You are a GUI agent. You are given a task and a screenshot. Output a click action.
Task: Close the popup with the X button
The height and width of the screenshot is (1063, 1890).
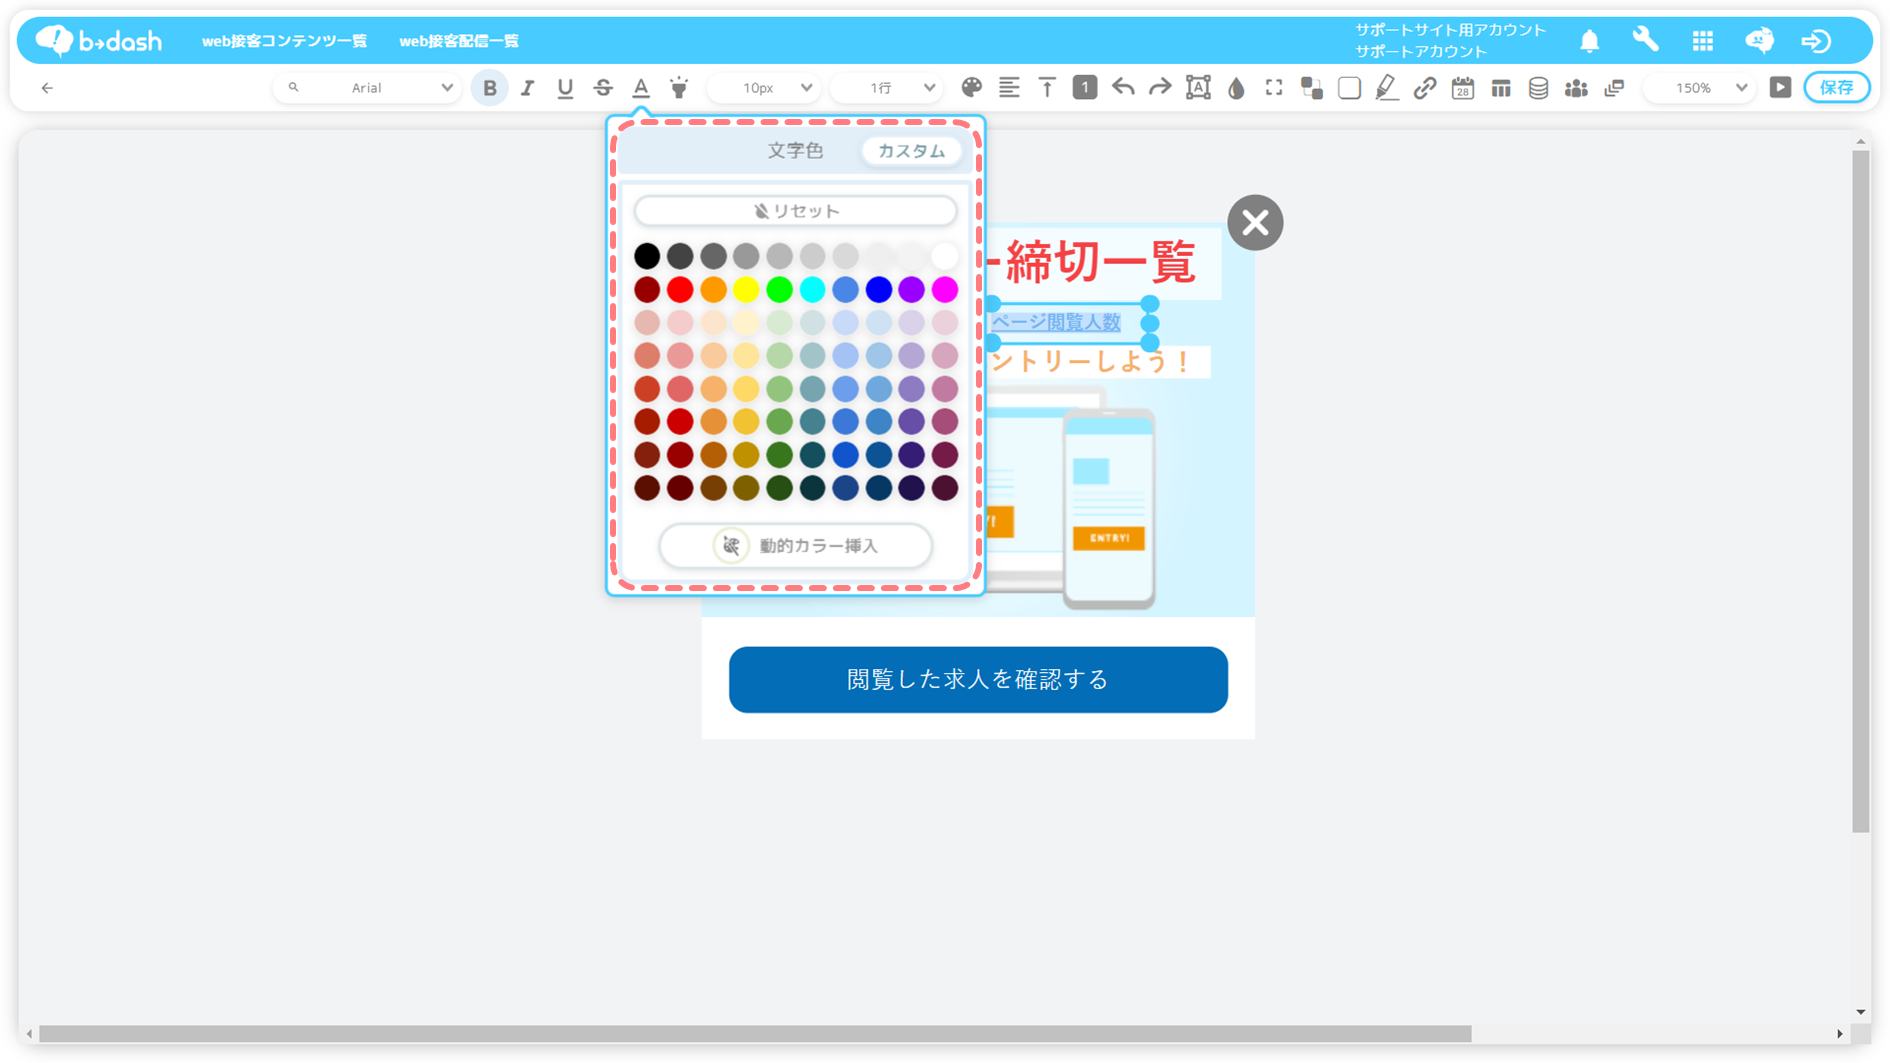point(1255,222)
